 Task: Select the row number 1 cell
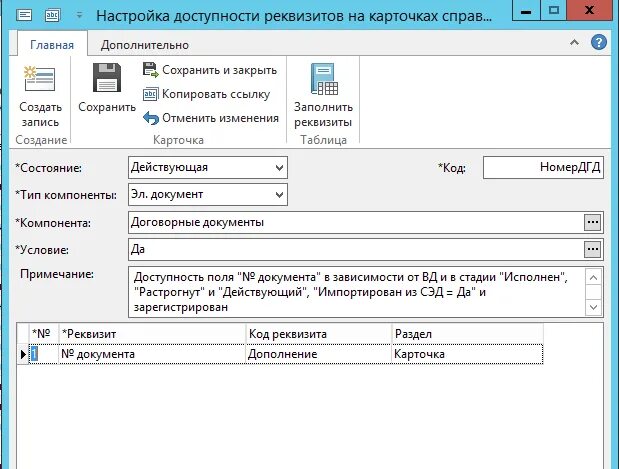[x=44, y=354]
